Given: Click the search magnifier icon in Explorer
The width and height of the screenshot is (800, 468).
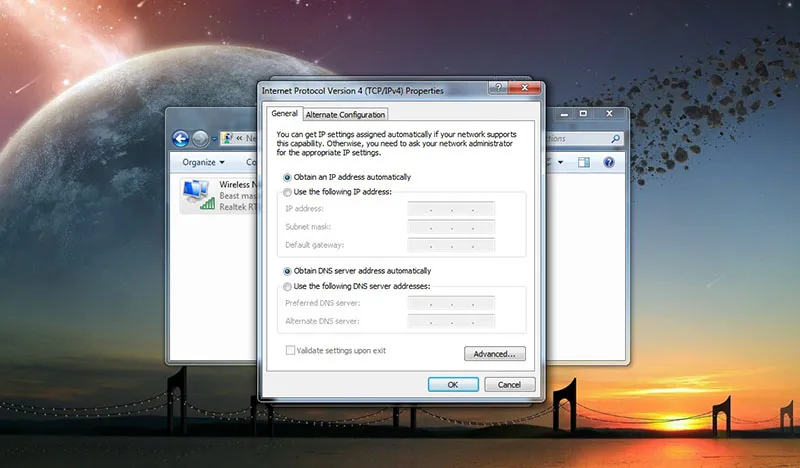Looking at the screenshot, I should pyautogui.click(x=617, y=139).
